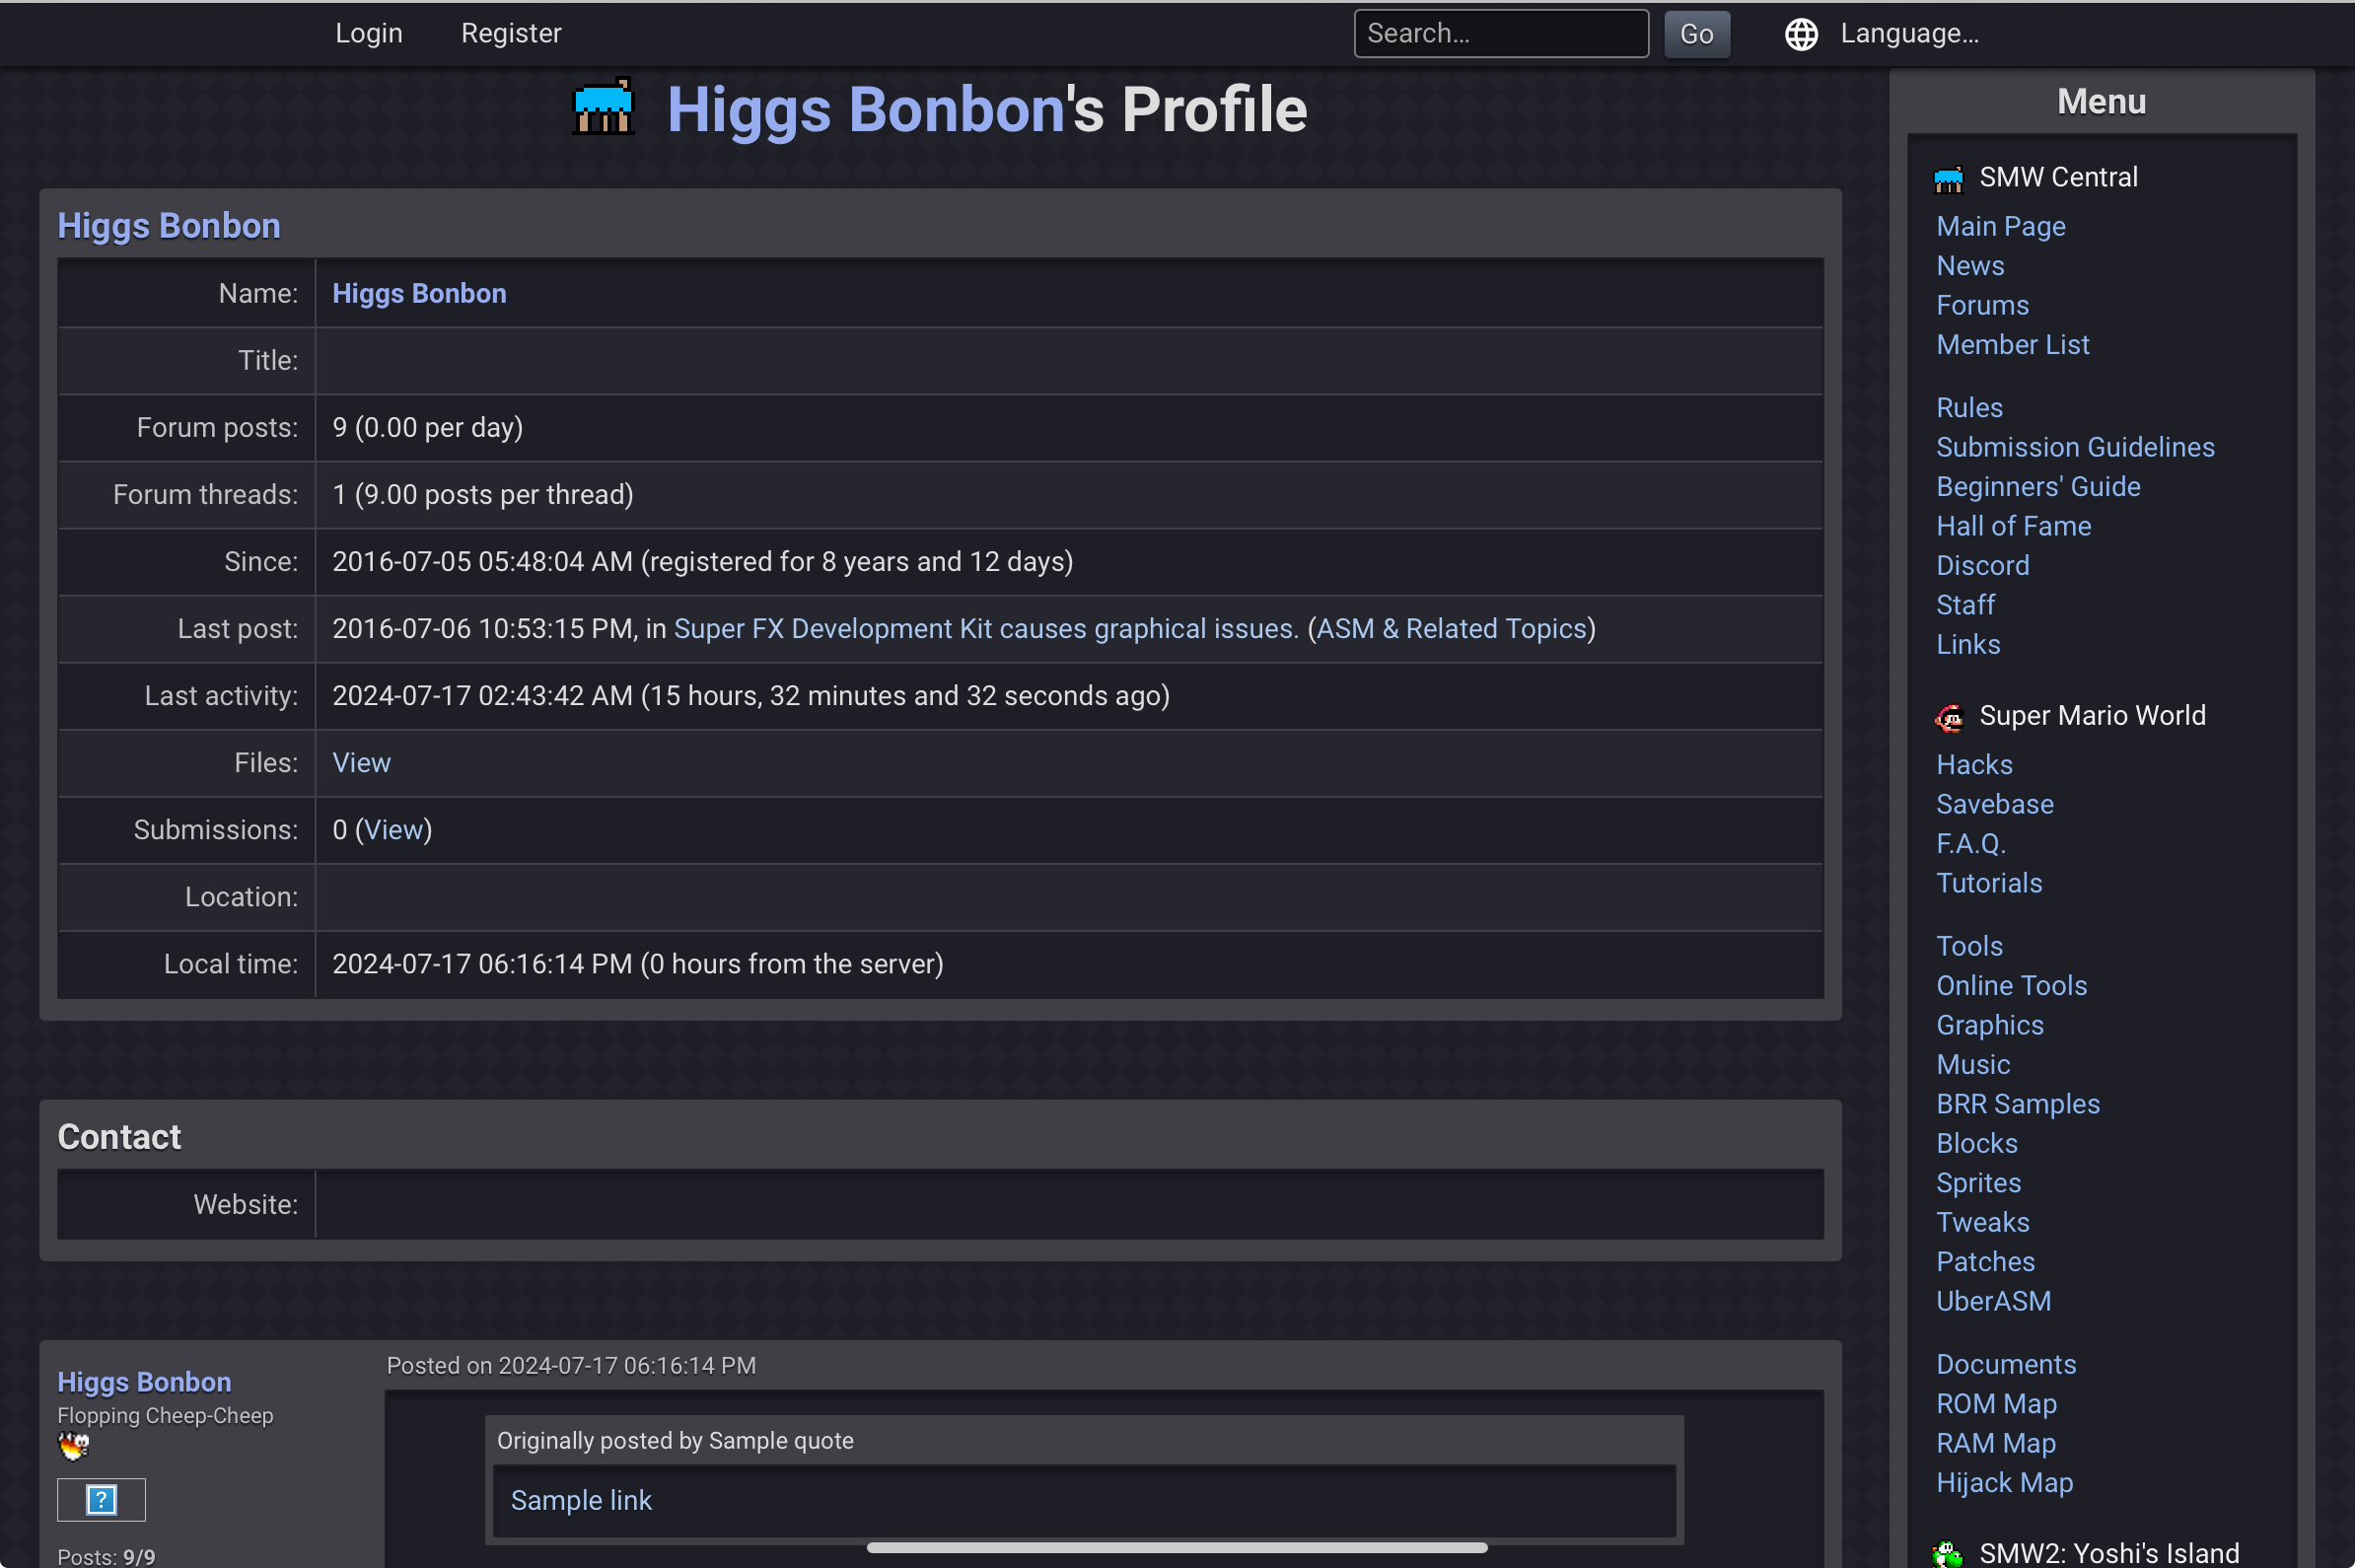2355x1568 pixels.
Task: Open the Music link
Action: coord(1972,1064)
